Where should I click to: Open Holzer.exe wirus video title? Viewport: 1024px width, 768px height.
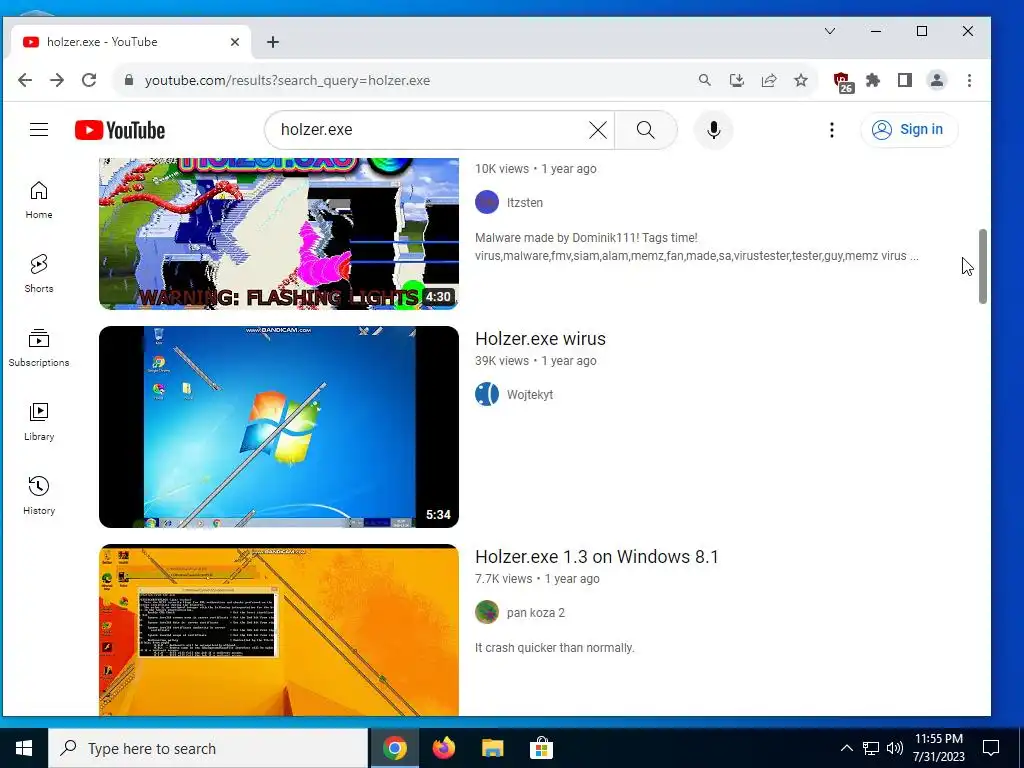(540, 339)
